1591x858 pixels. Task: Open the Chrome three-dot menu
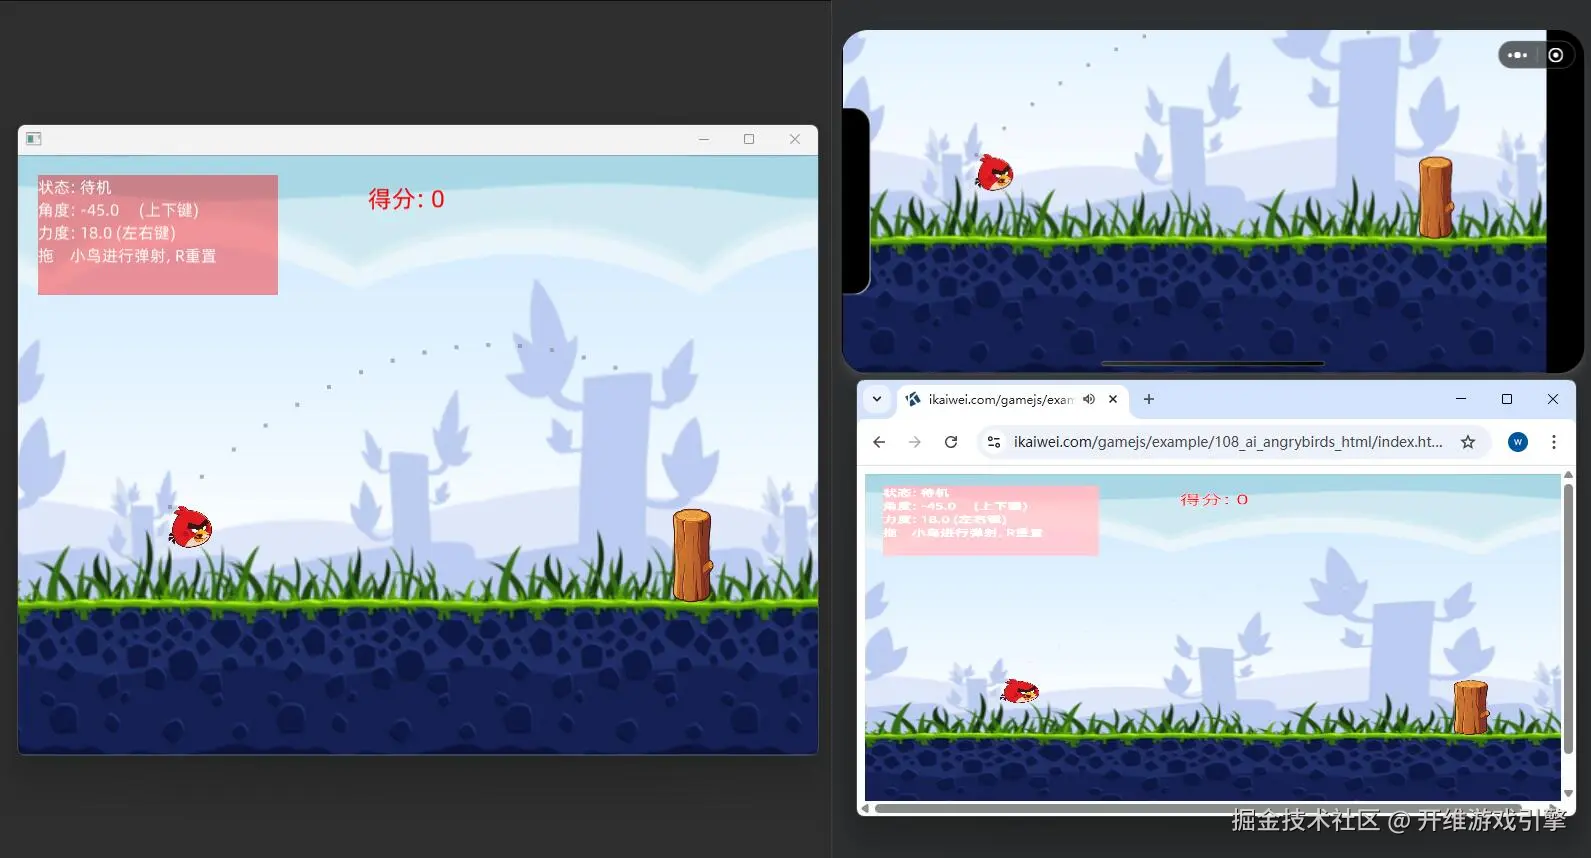point(1554,442)
